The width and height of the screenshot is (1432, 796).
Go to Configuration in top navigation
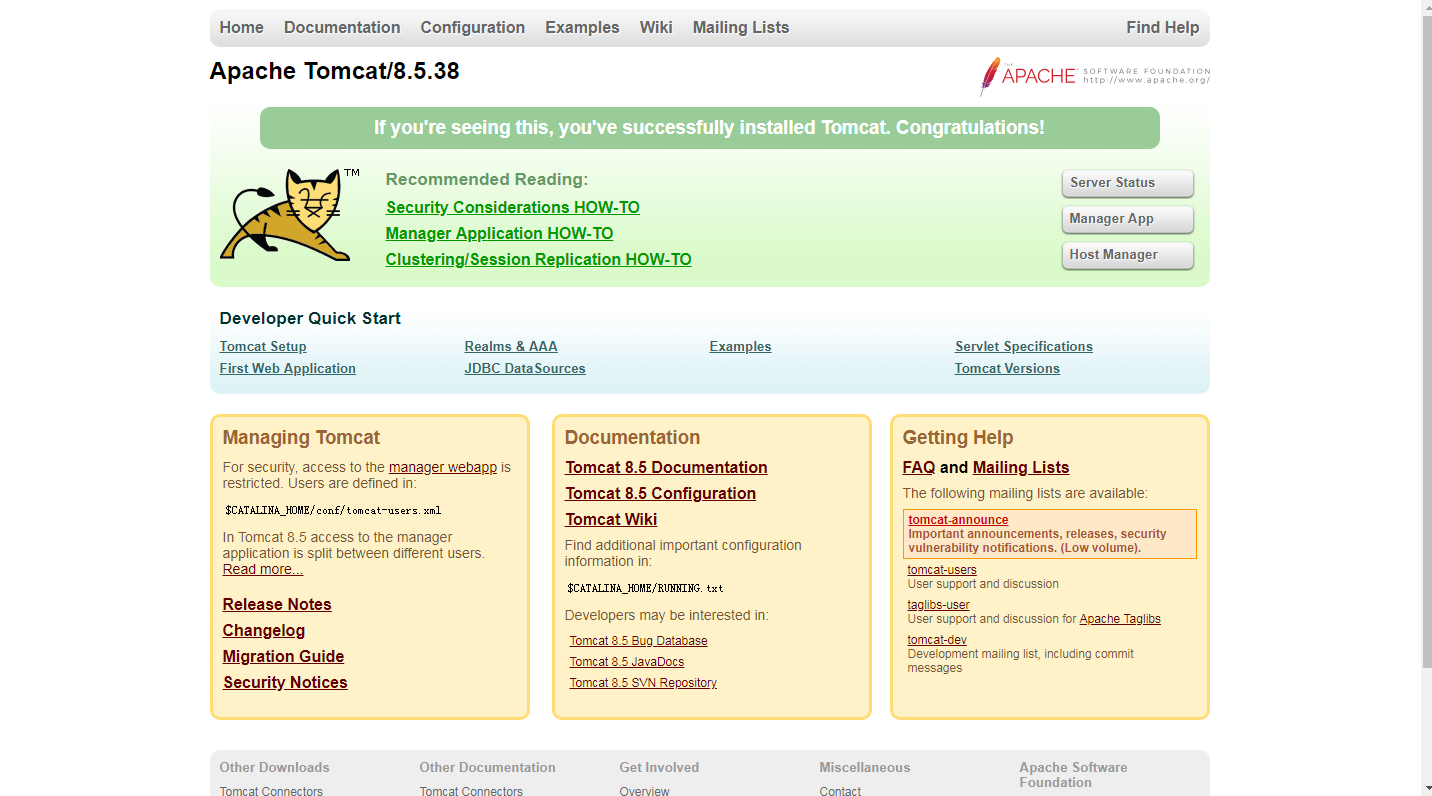click(x=472, y=28)
